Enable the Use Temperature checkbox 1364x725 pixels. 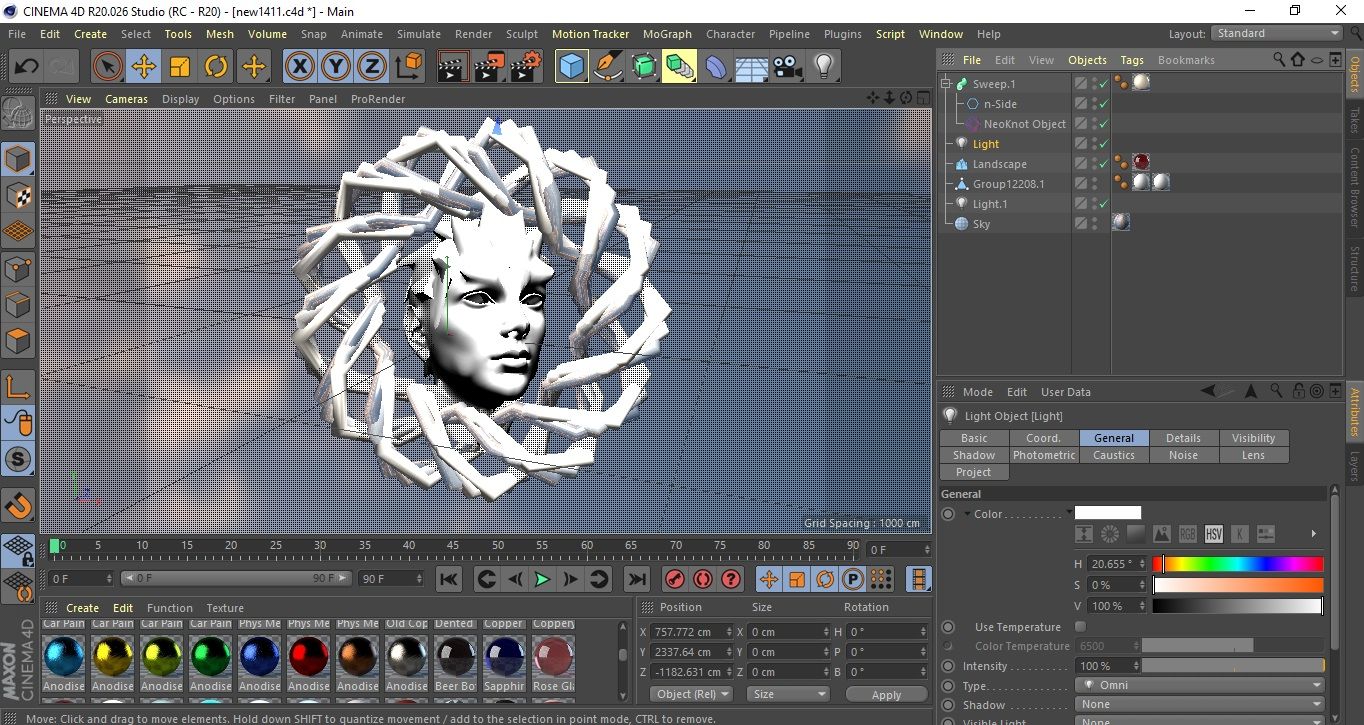click(1080, 627)
